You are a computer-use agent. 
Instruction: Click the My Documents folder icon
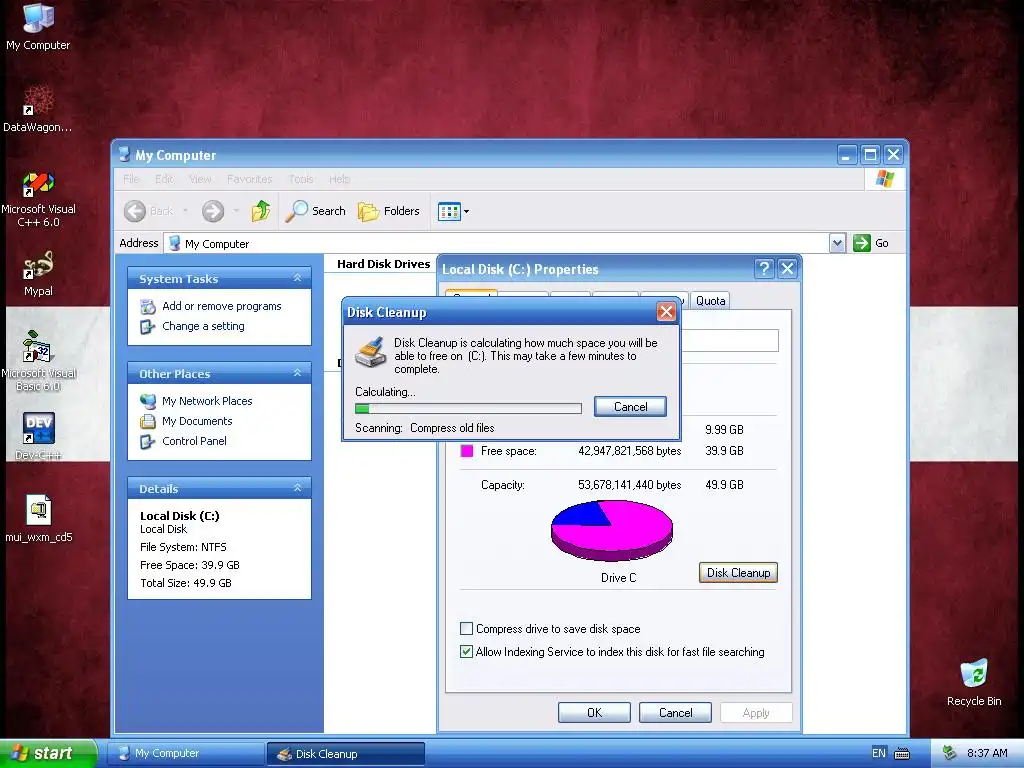coord(148,421)
